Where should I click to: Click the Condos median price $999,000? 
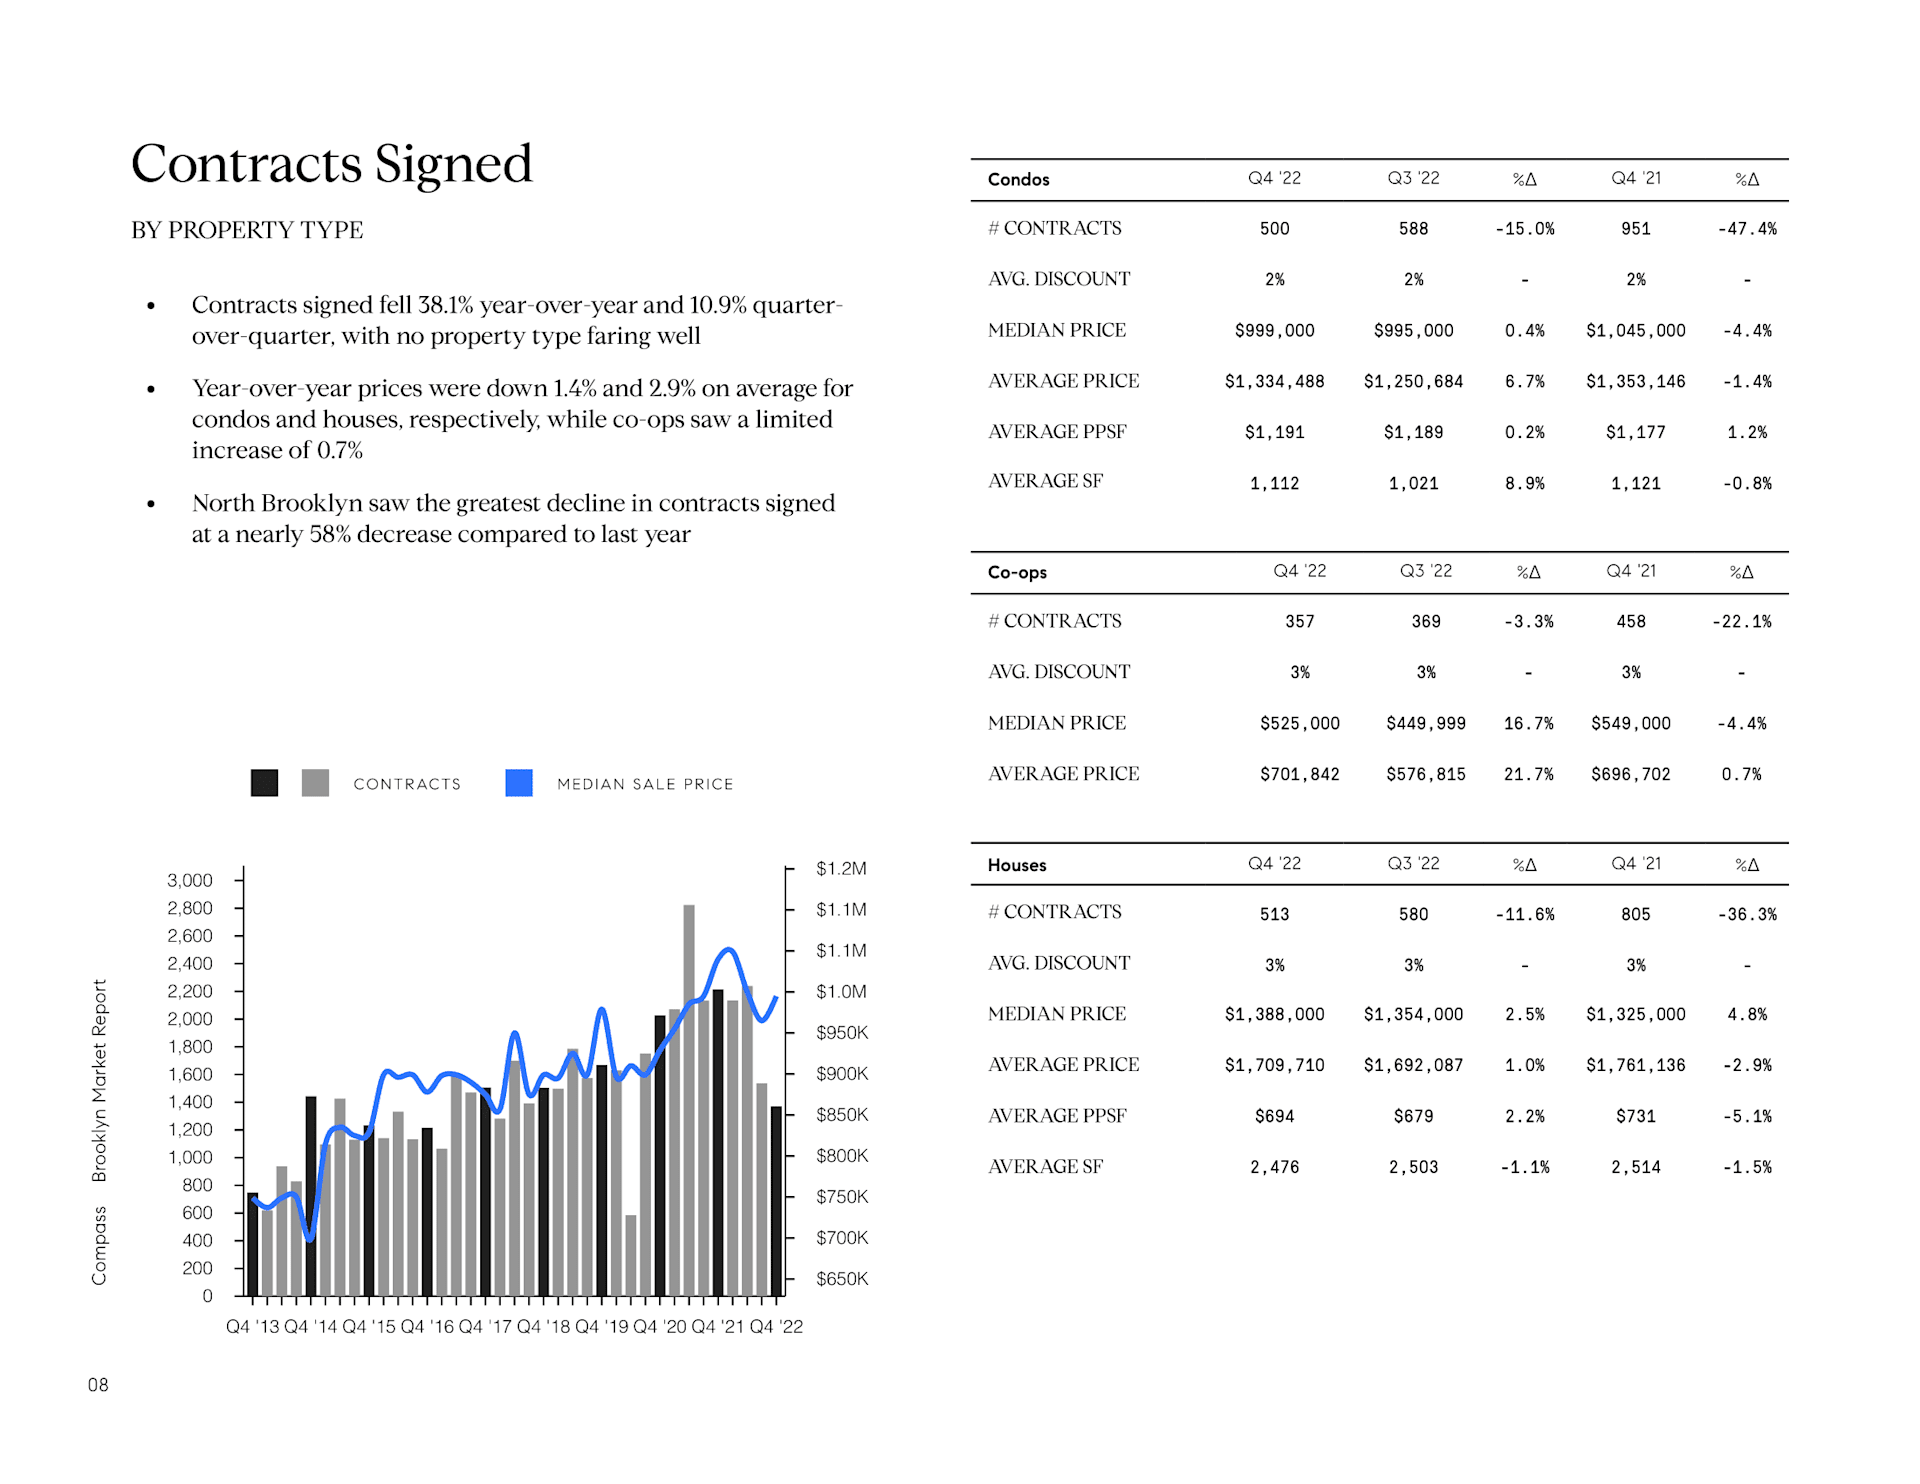1274,331
